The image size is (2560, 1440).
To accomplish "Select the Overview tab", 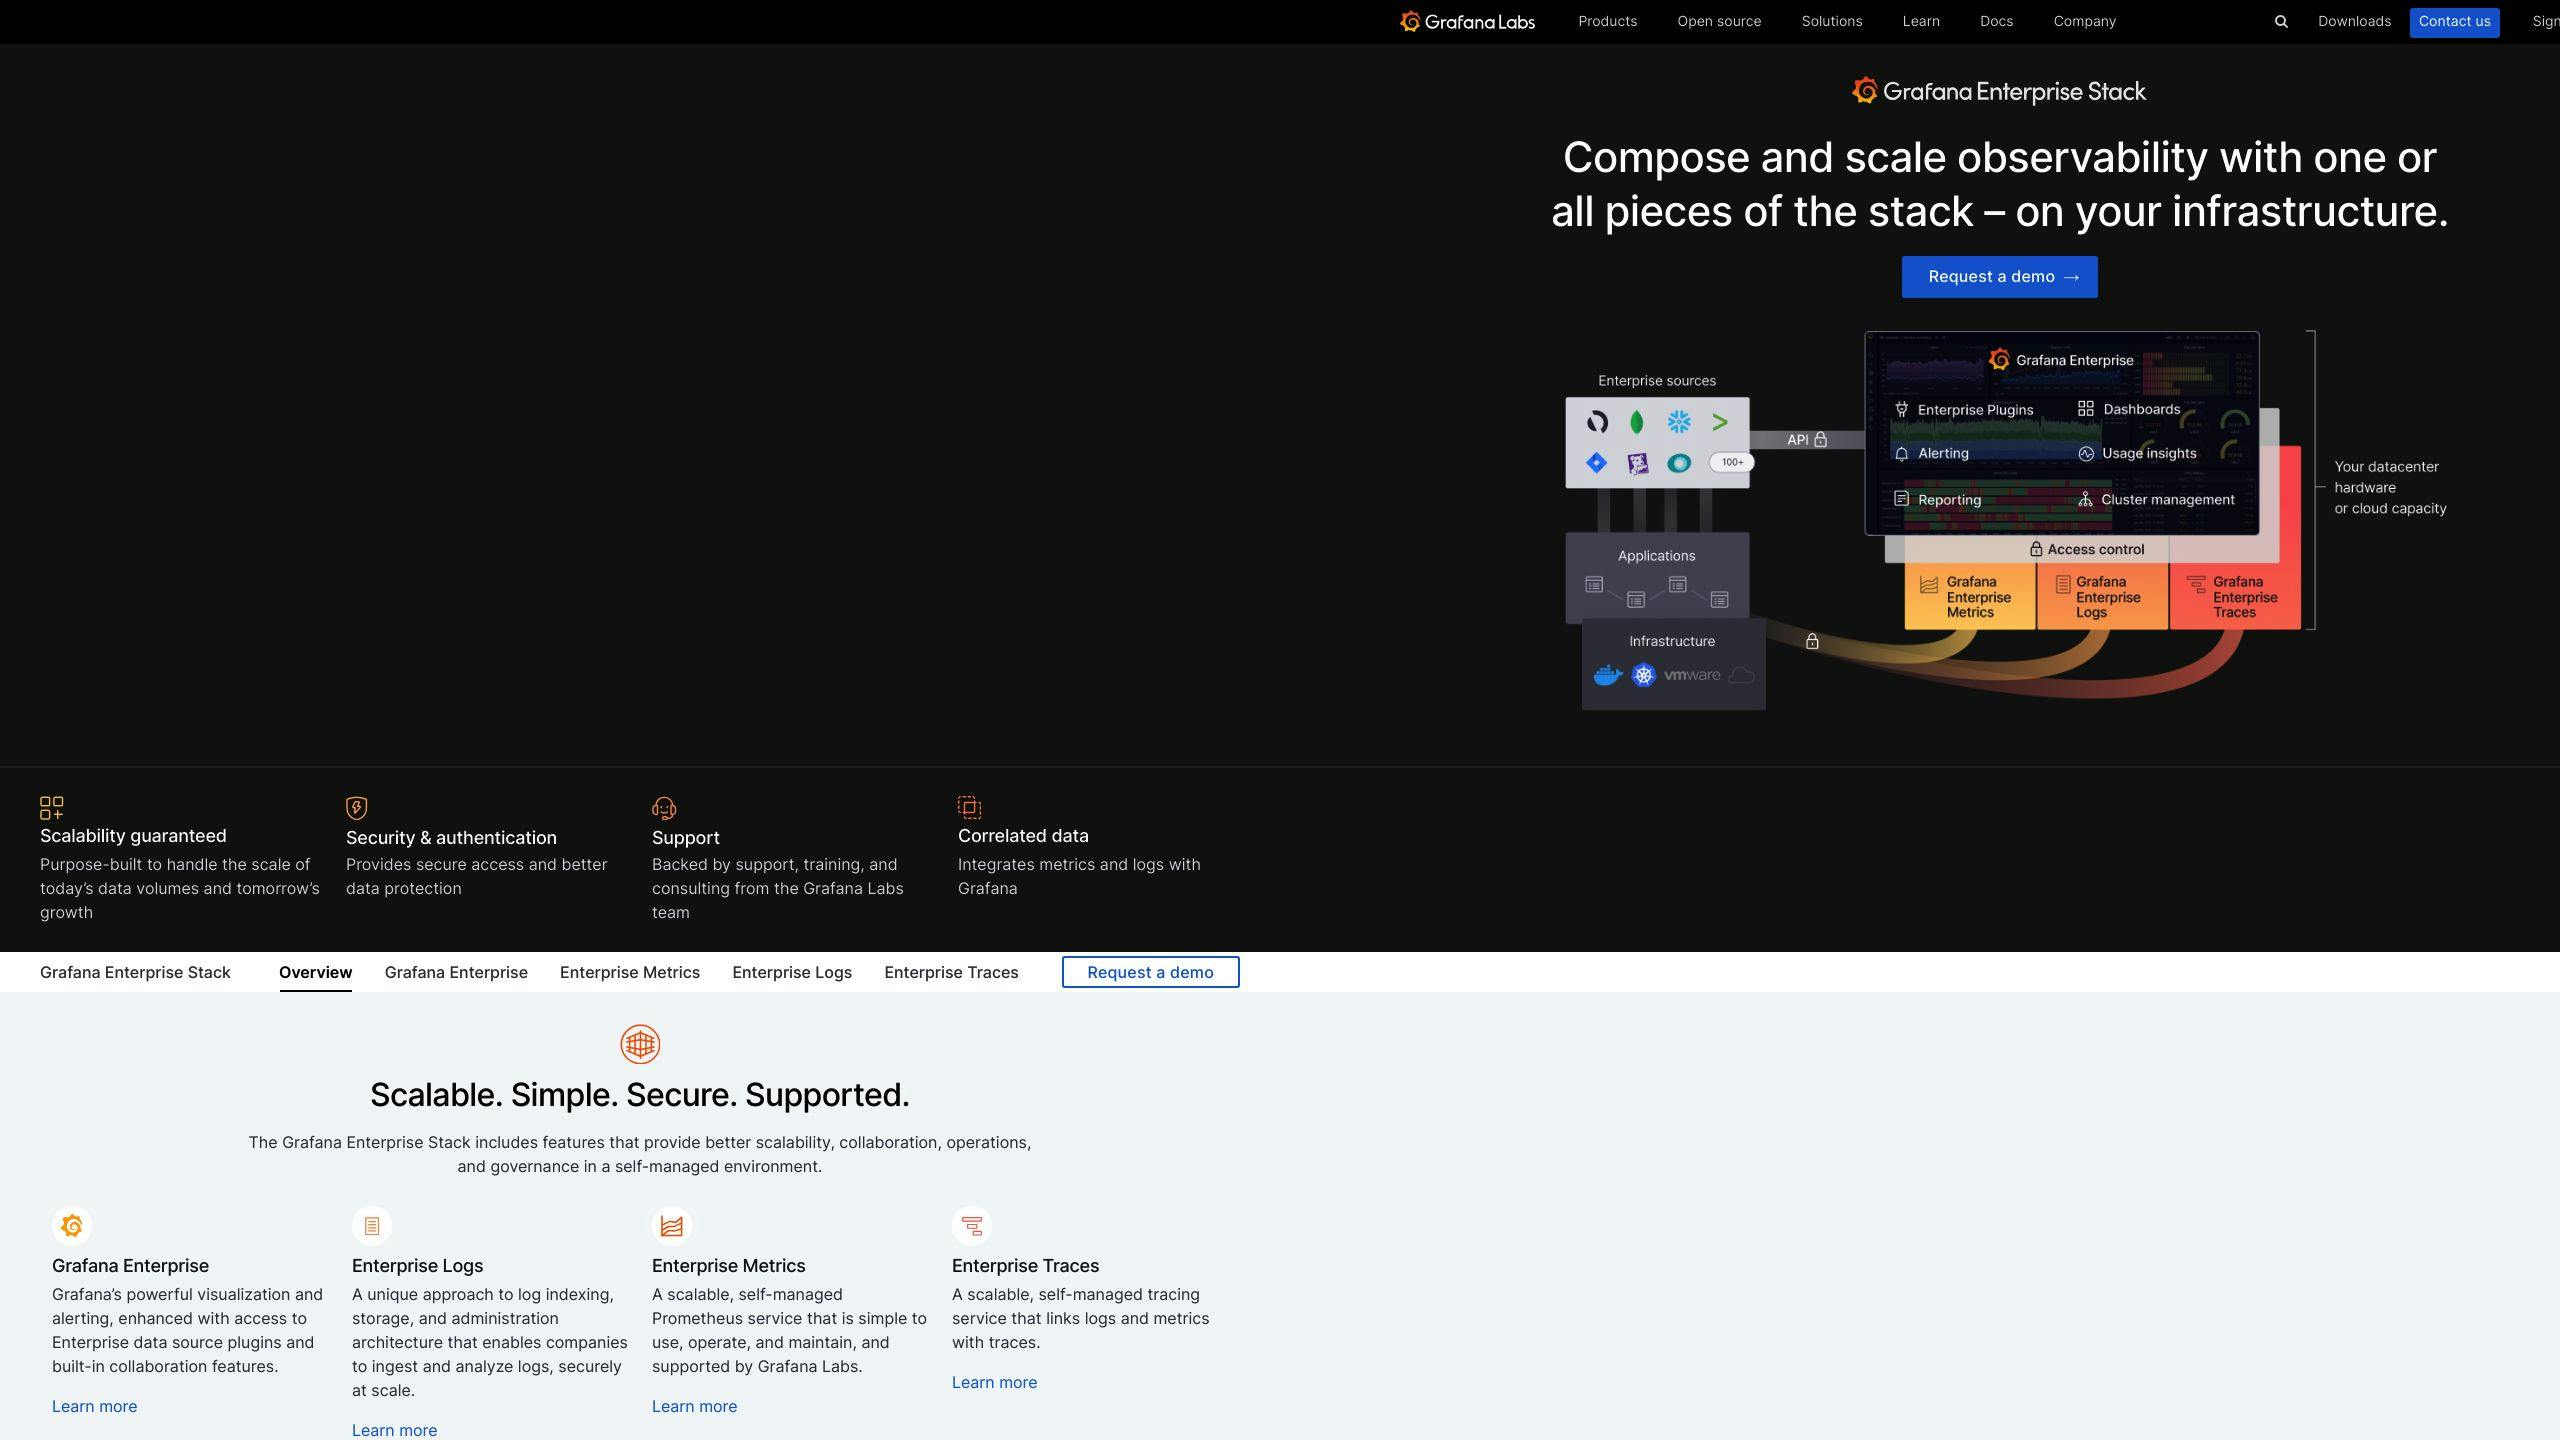I will click(x=315, y=972).
